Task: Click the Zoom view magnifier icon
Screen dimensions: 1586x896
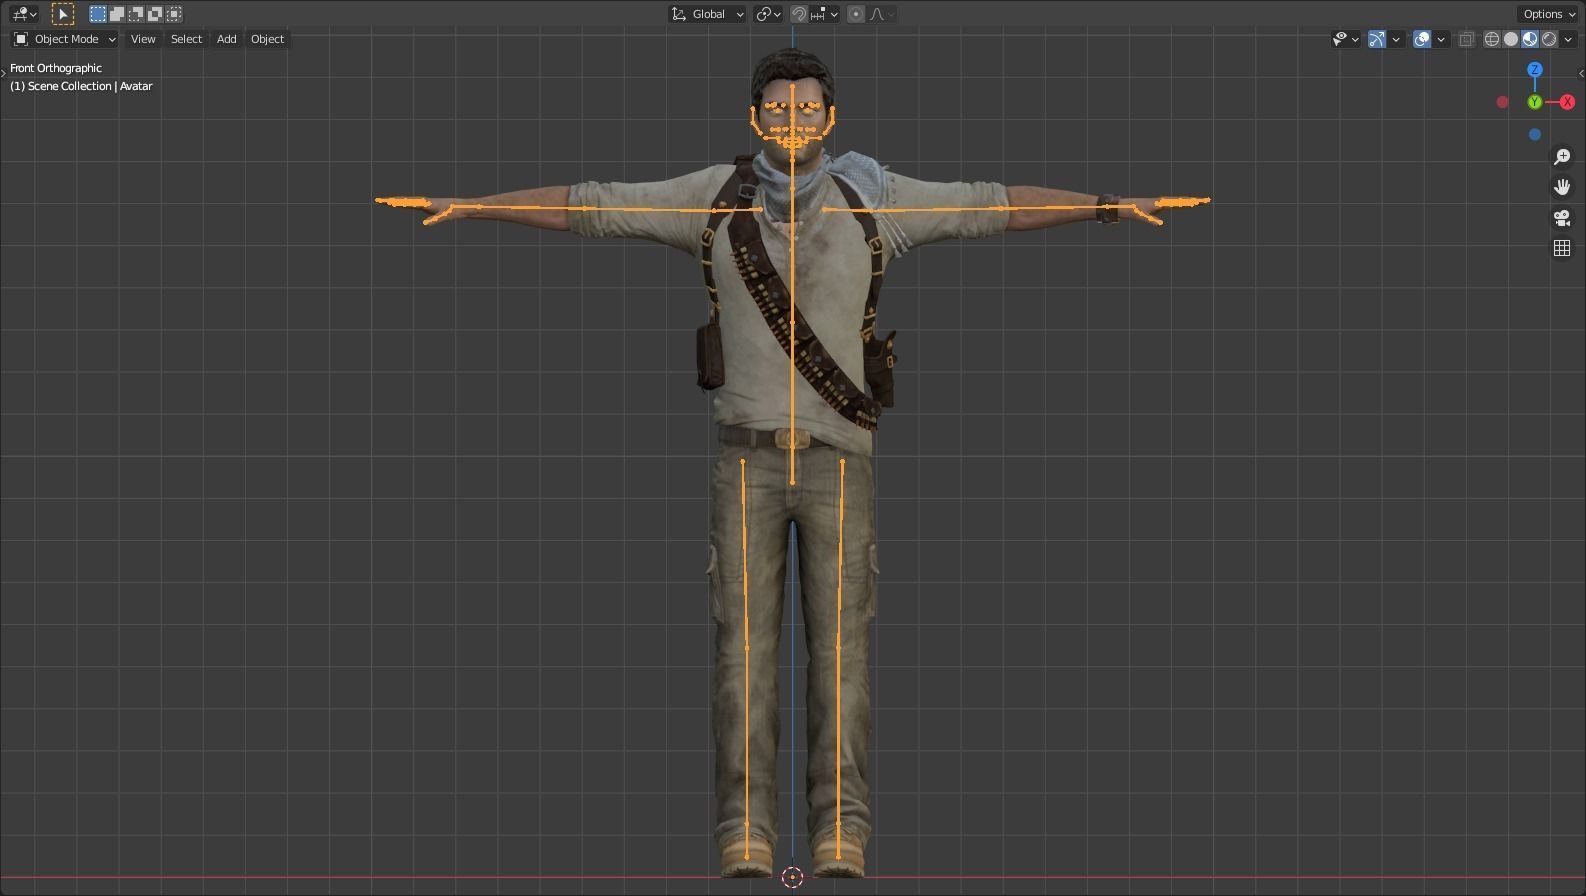Action: tap(1562, 157)
